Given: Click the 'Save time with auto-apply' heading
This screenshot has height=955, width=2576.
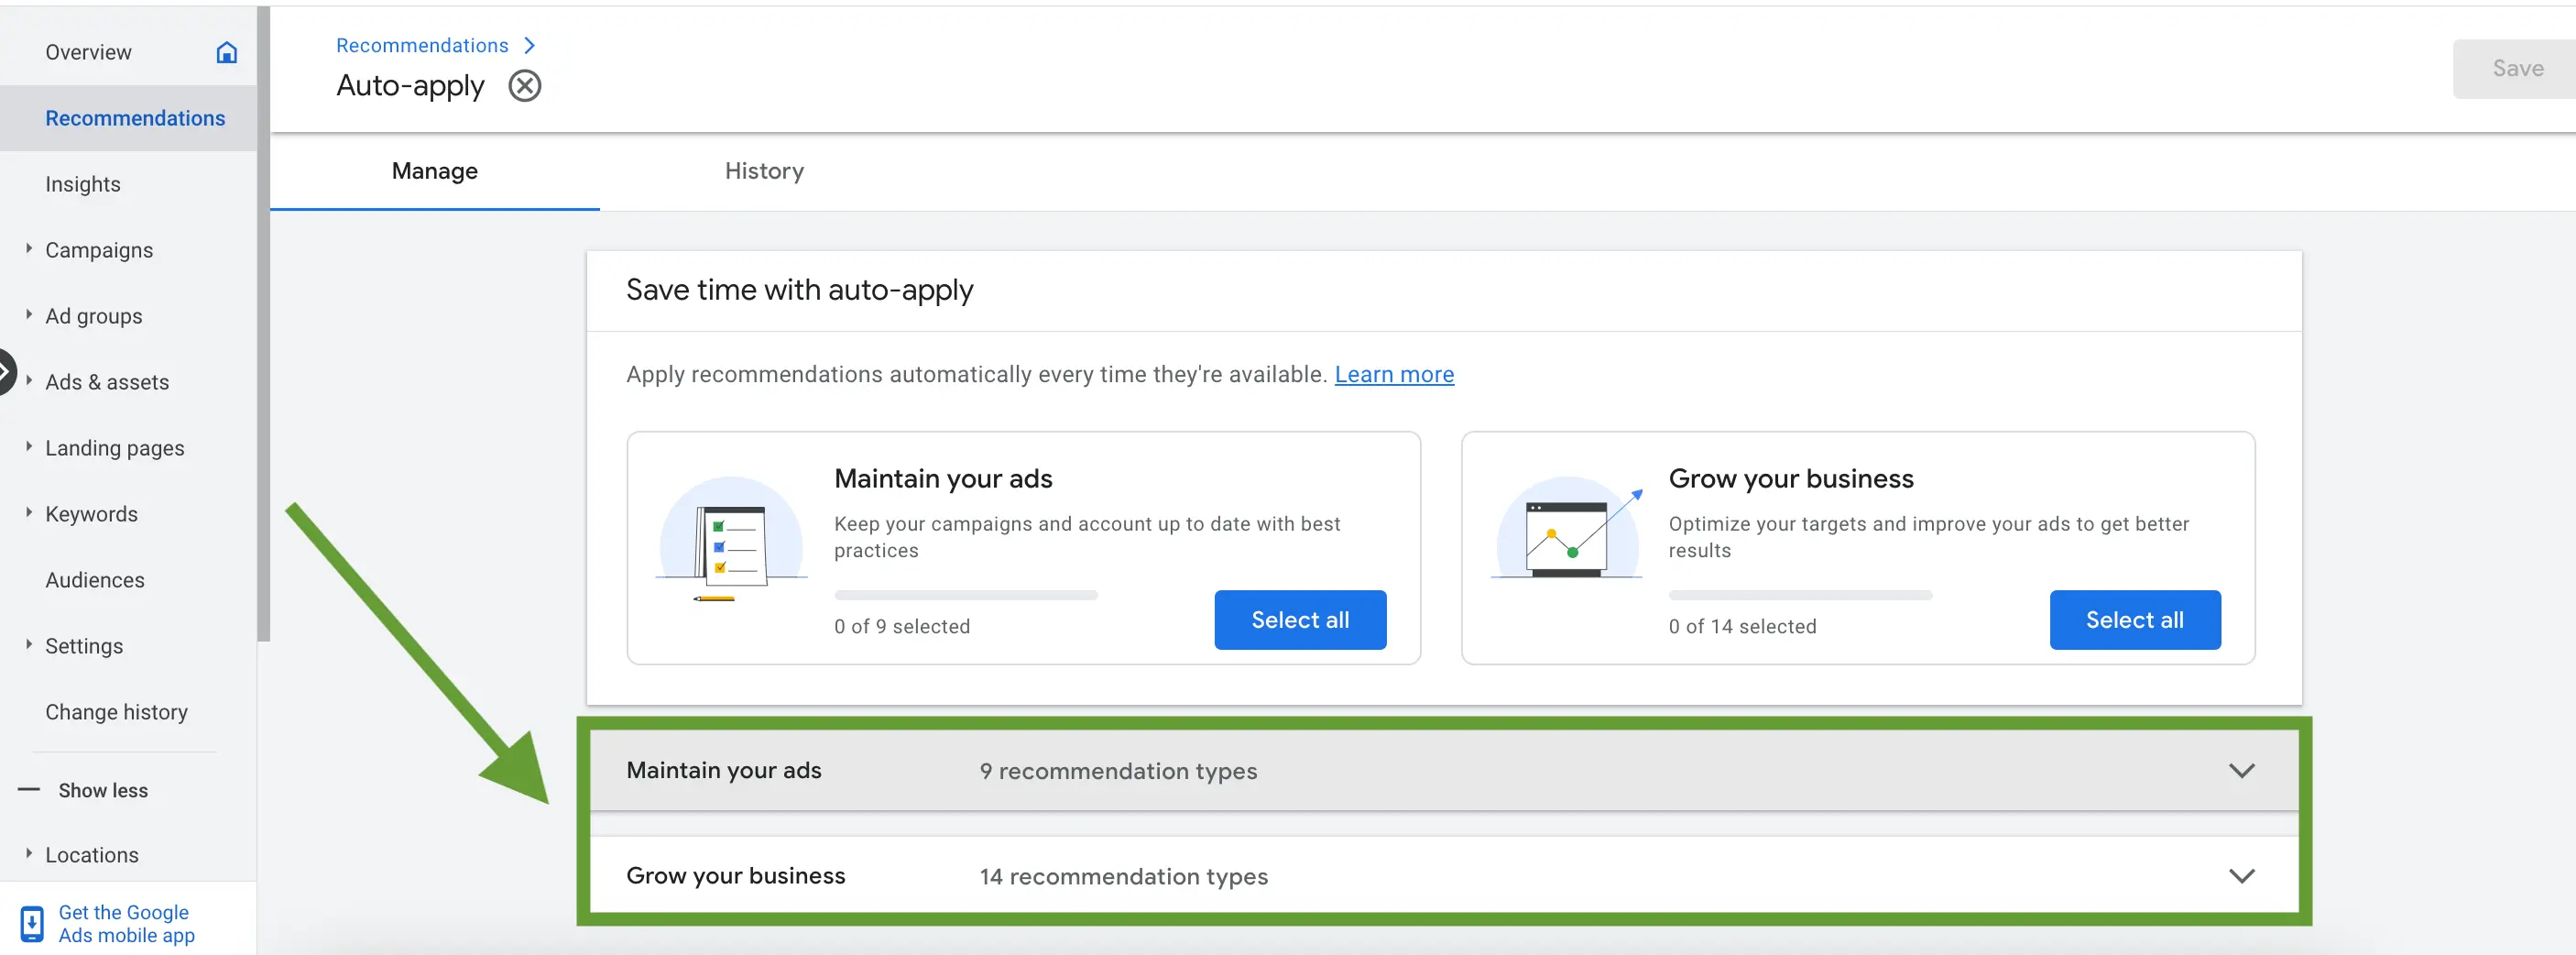Looking at the screenshot, I should [799, 290].
